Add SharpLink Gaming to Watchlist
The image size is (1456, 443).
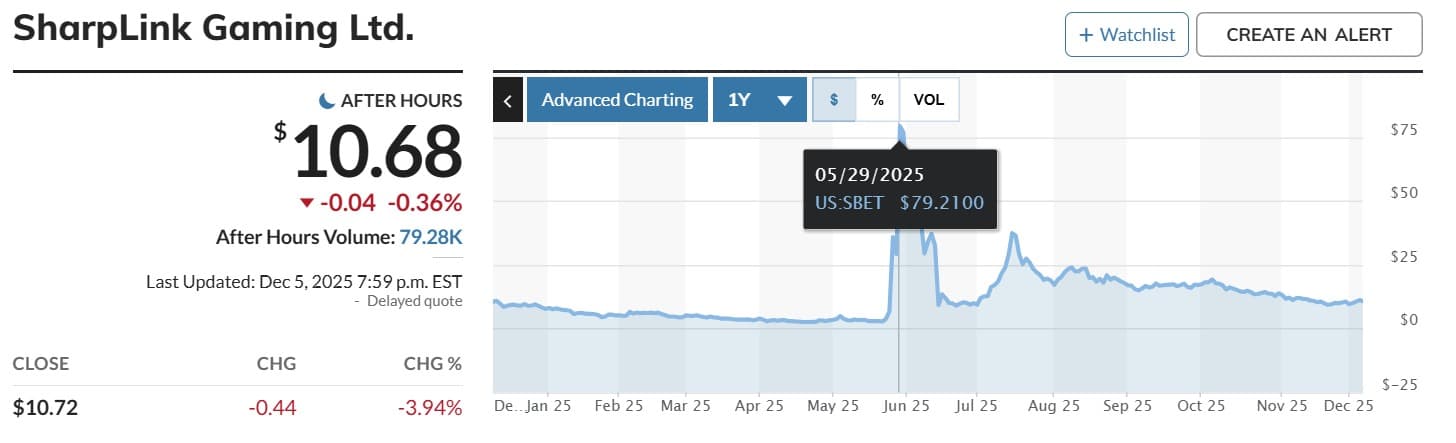1127,35
